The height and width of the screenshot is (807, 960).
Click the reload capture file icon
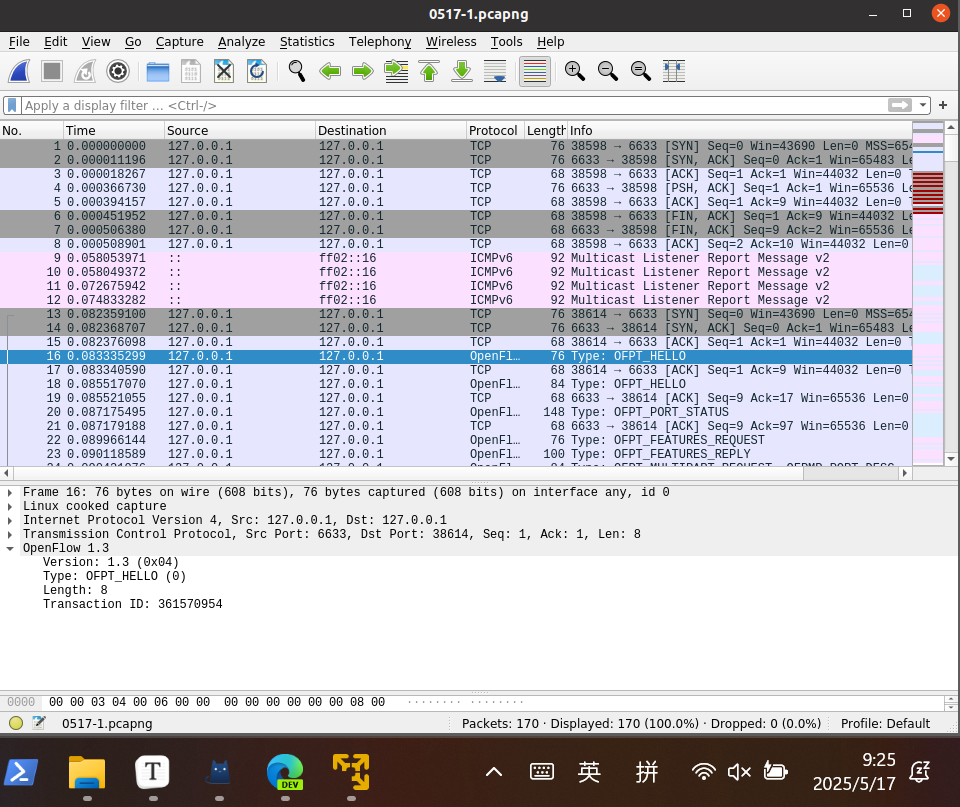(257, 71)
